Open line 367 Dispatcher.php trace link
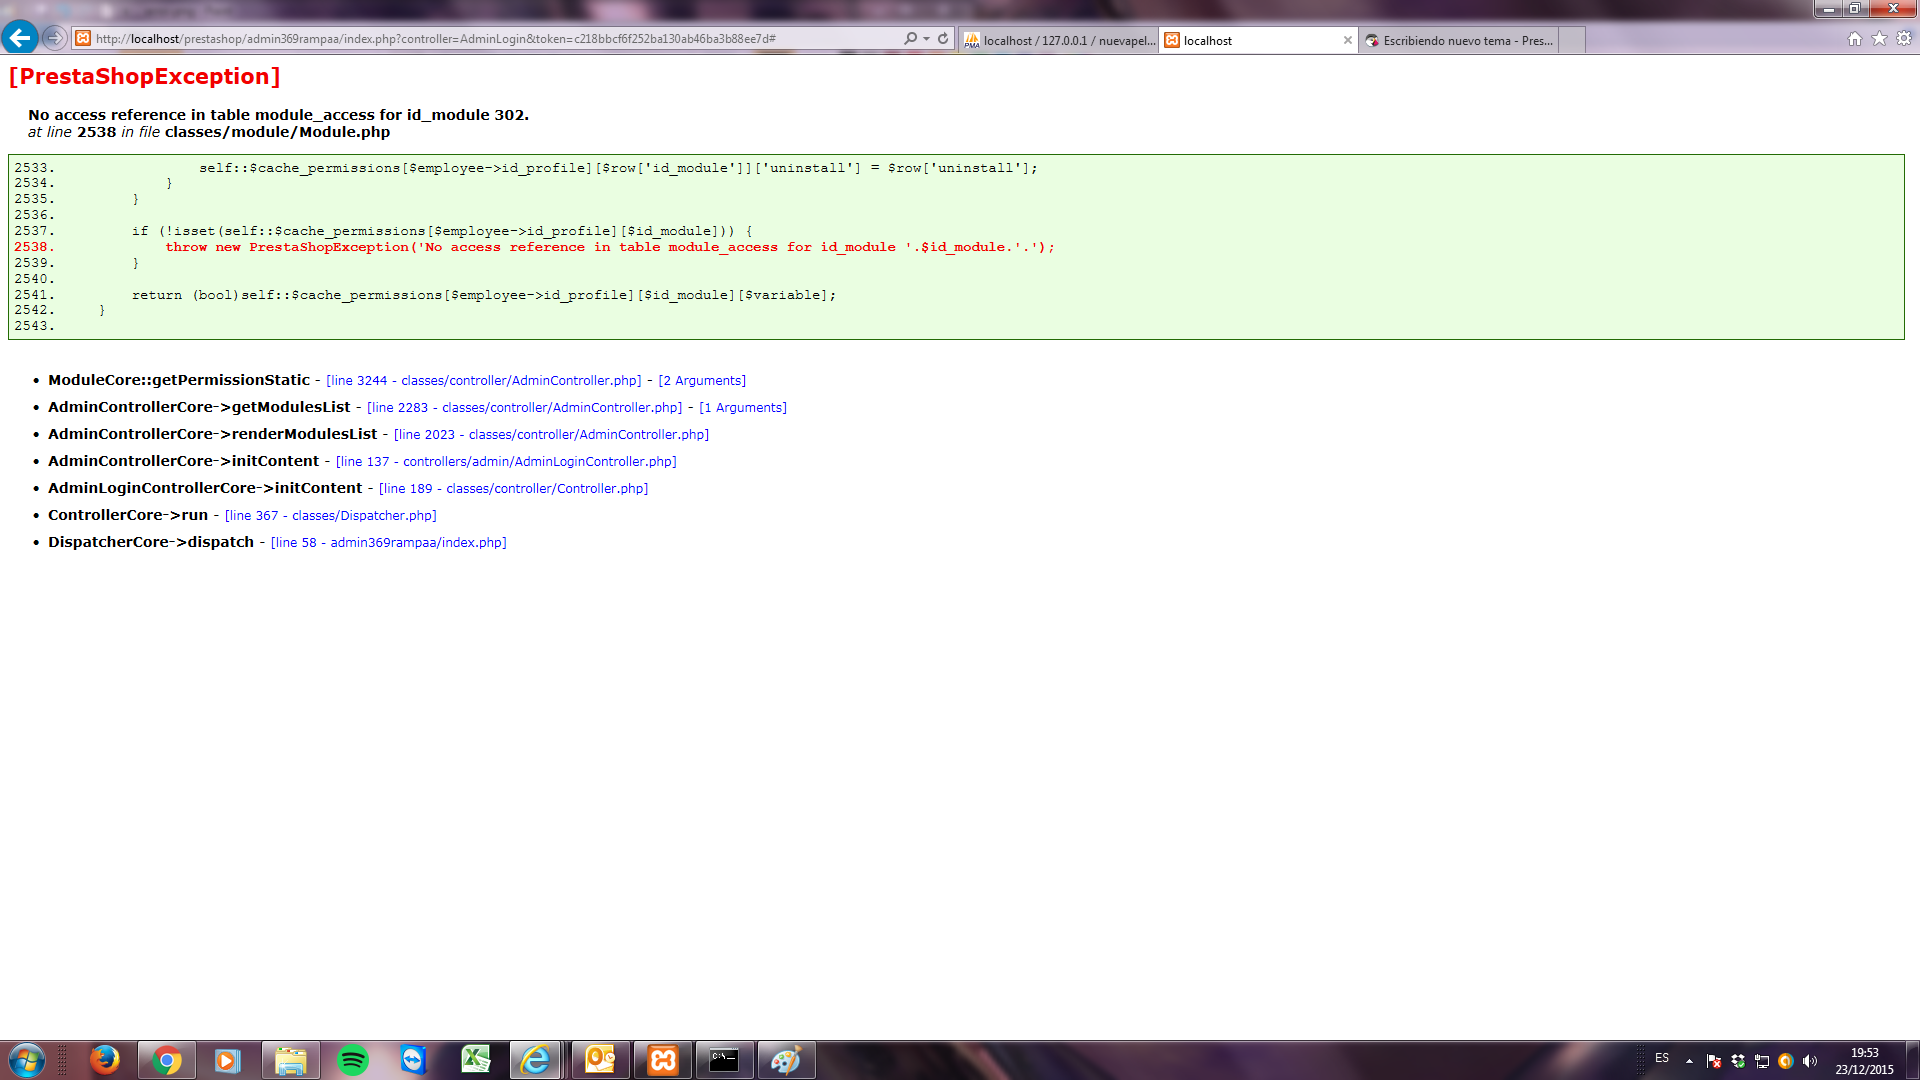Image resolution: width=1920 pixels, height=1080 pixels. [x=331, y=516]
